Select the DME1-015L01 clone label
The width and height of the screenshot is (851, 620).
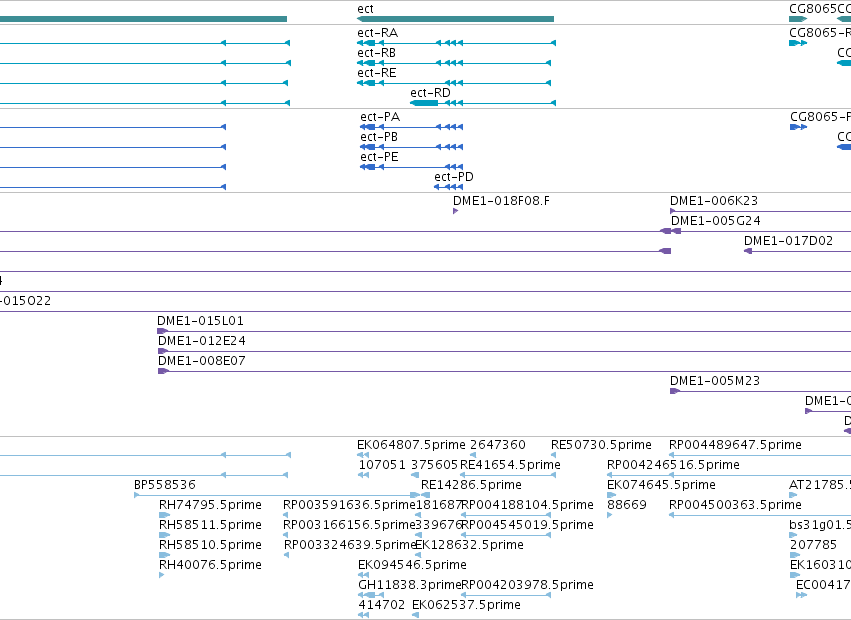pyautogui.click(x=200, y=321)
